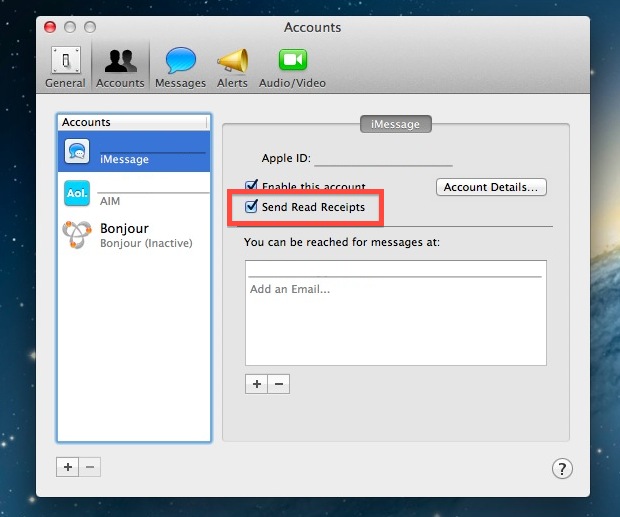Open the Messages preferences pane

coord(180,66)
